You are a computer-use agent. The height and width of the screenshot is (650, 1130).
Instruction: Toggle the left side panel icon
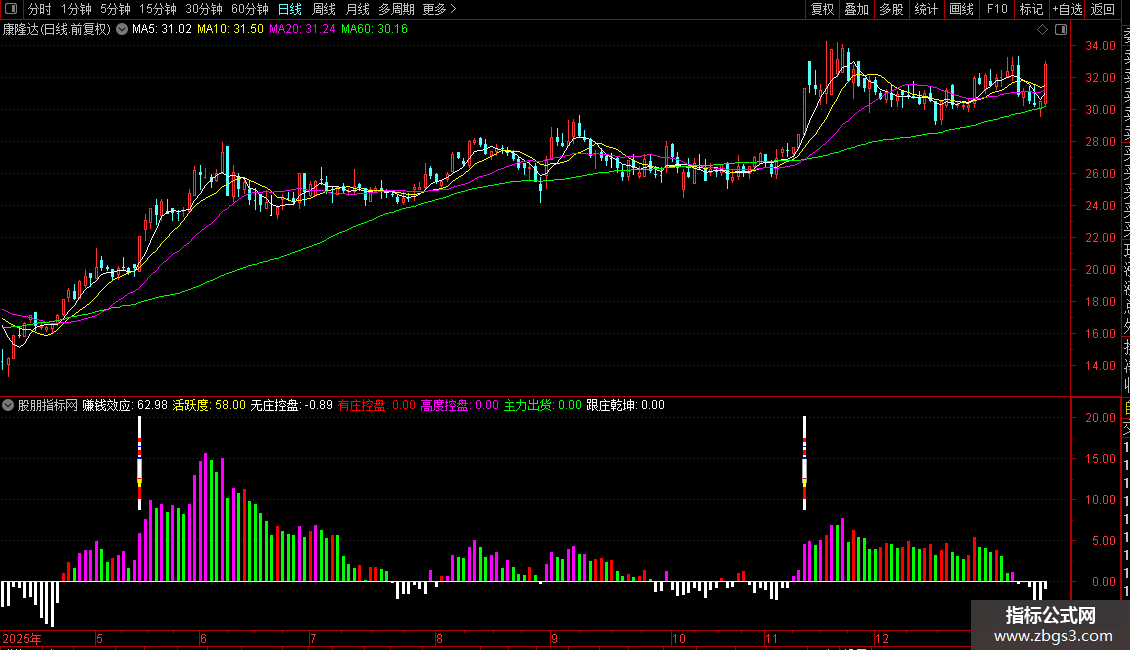[x=11, y=9]
